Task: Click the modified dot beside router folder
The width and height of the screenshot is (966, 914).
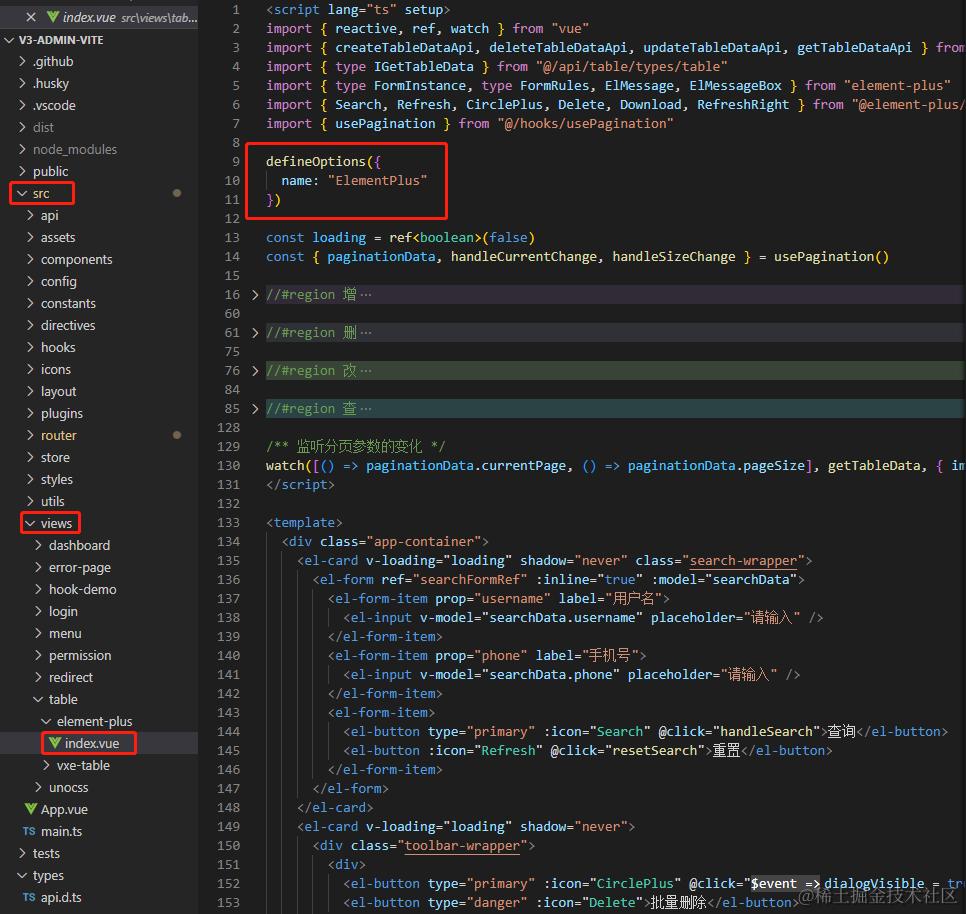Action: pos(177,435)
